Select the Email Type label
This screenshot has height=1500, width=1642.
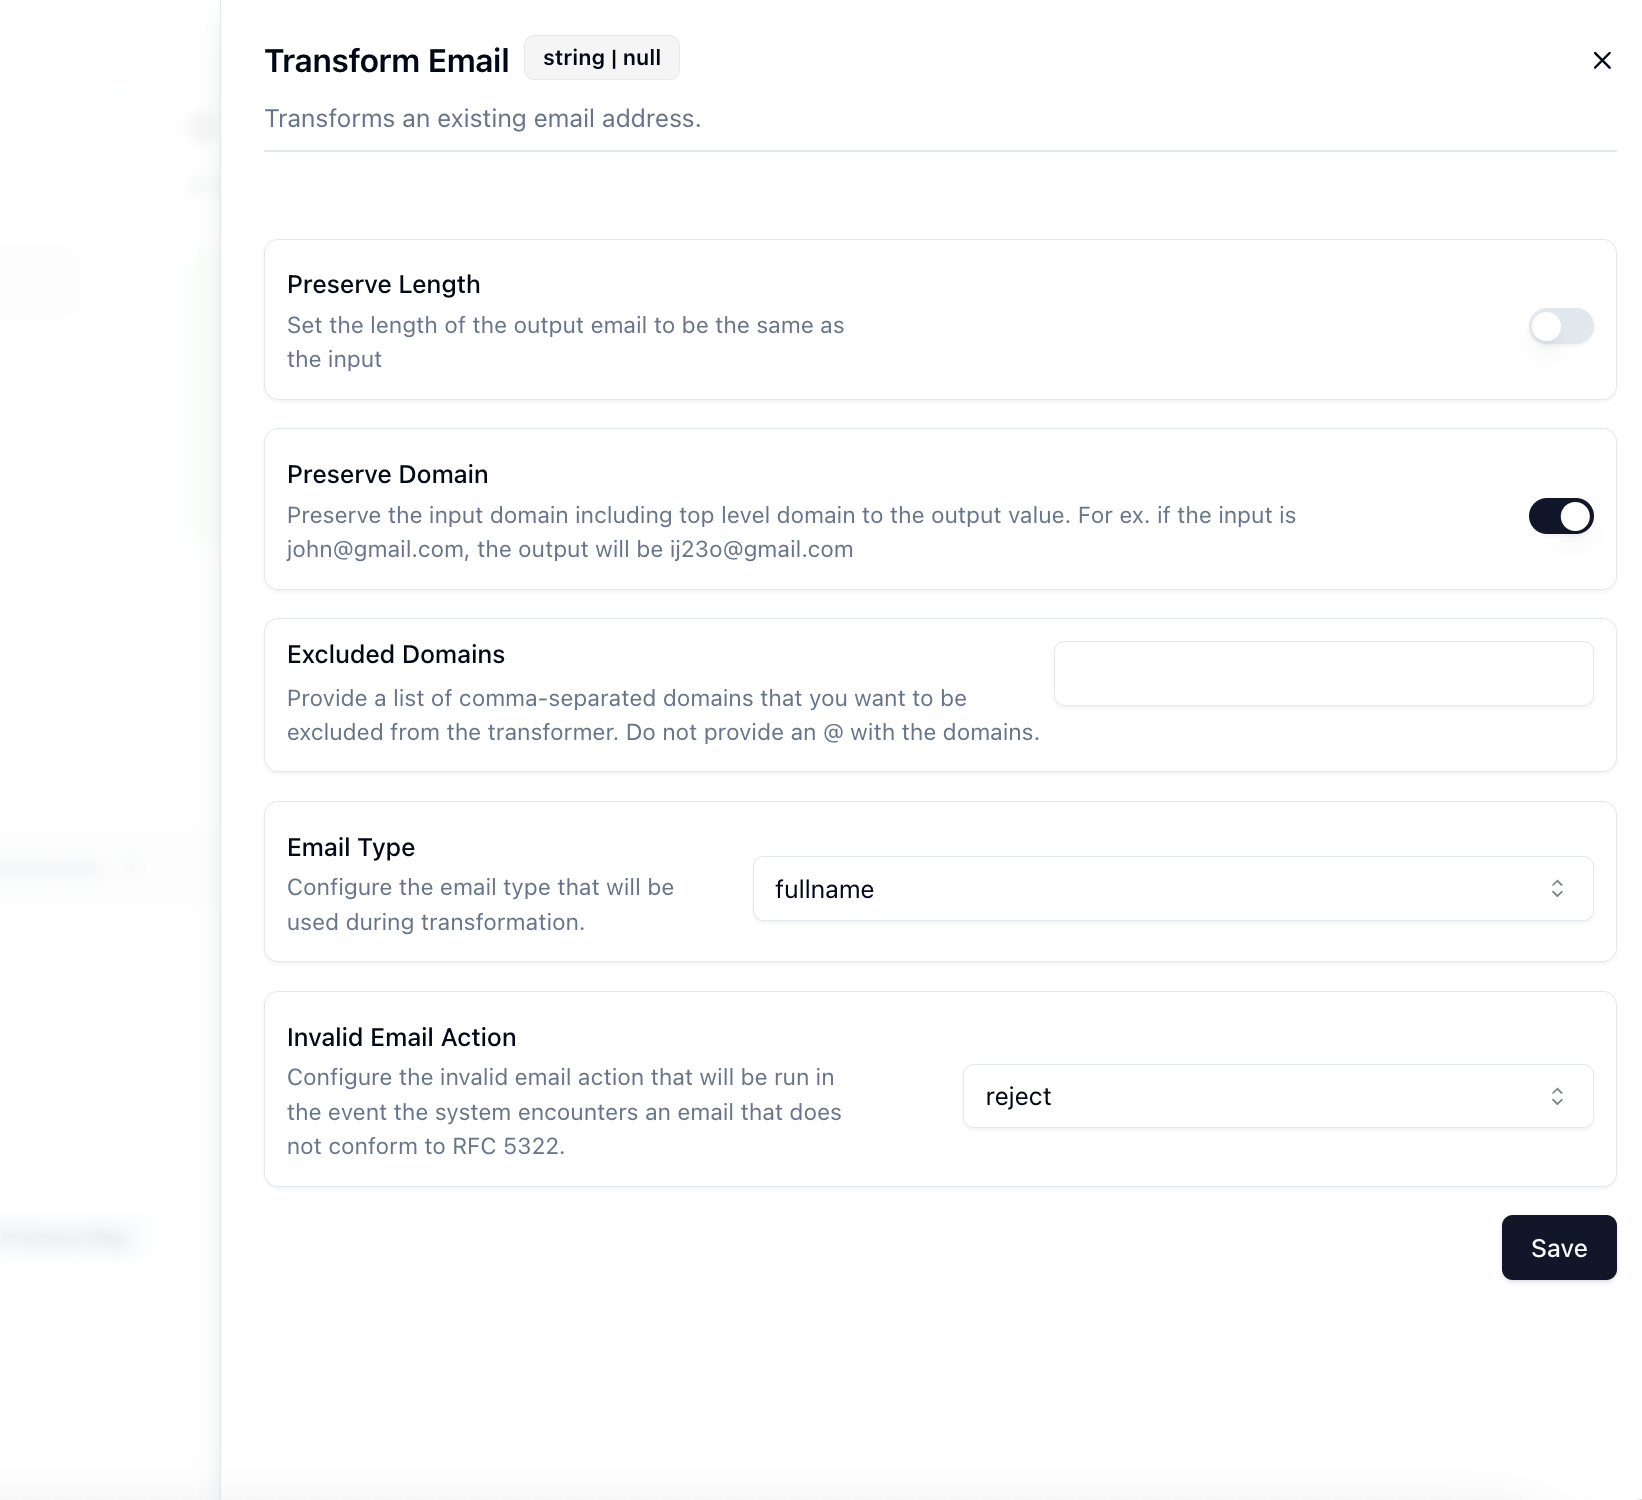[x=351, y=847]
